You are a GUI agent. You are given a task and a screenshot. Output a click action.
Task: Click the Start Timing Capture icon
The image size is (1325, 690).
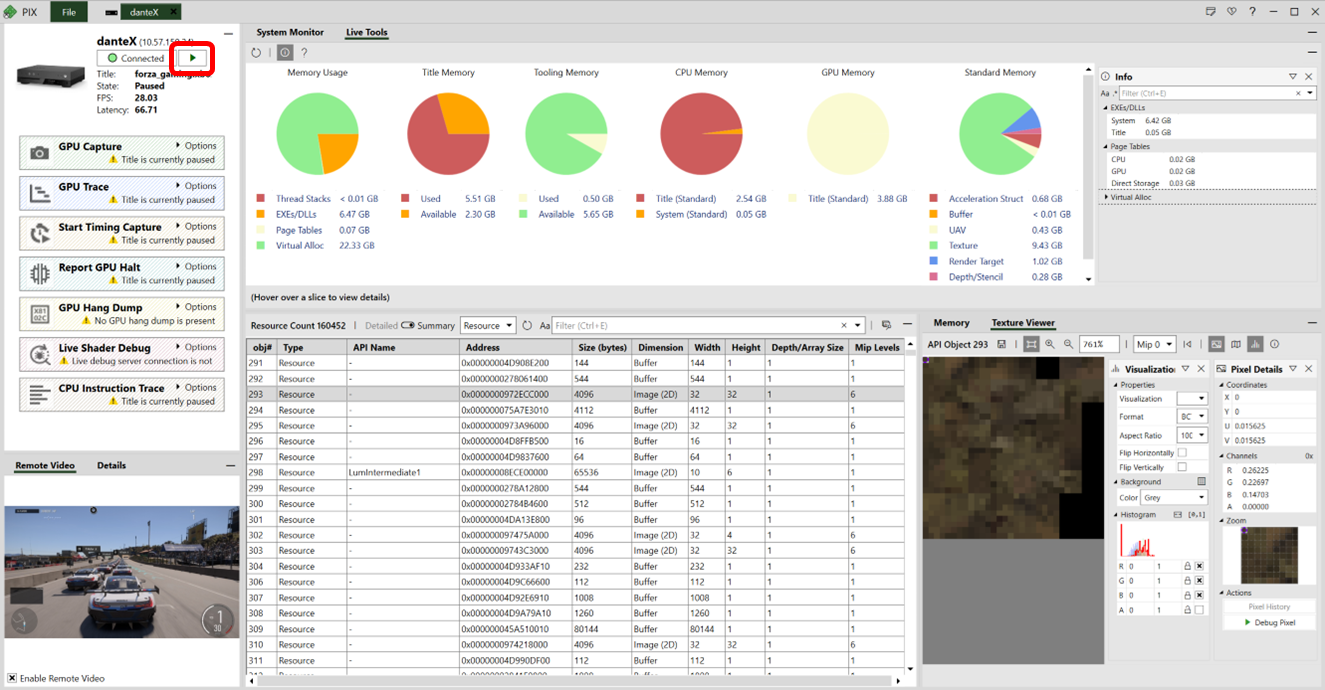(x=39, y=234)
